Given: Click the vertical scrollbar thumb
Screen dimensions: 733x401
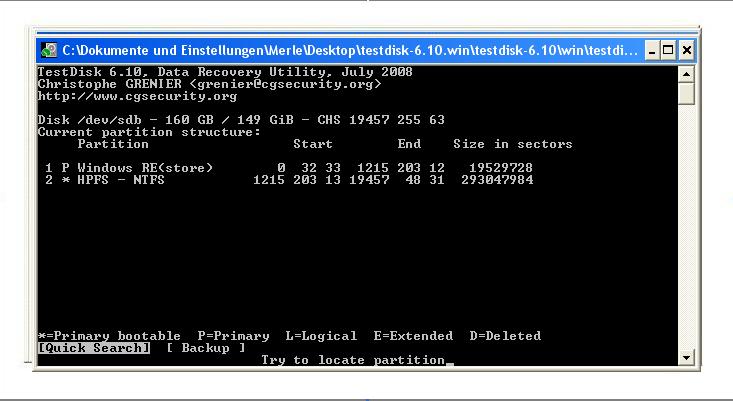Looking at the screenshot, I should [x=686, y=93].
